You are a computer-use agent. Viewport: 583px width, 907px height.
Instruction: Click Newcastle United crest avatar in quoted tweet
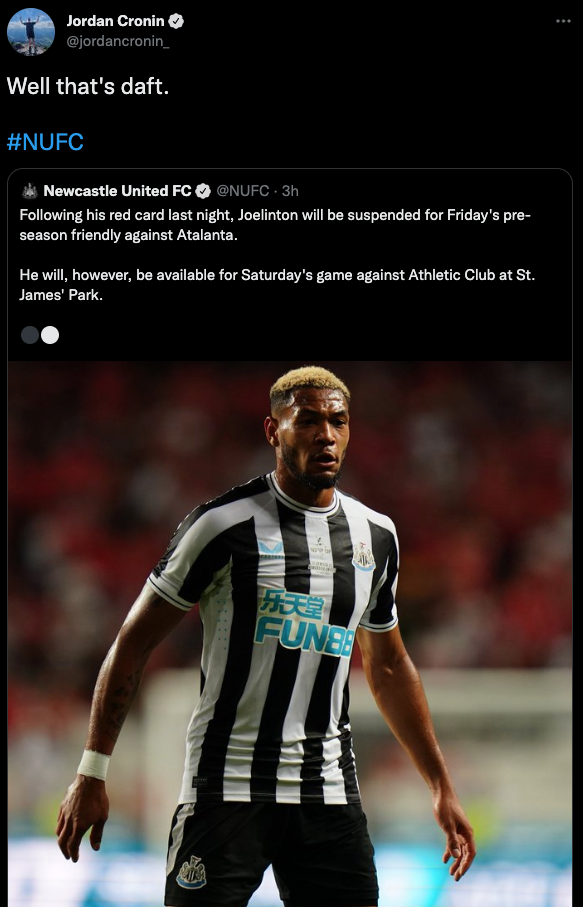click(x=29, y=191)
